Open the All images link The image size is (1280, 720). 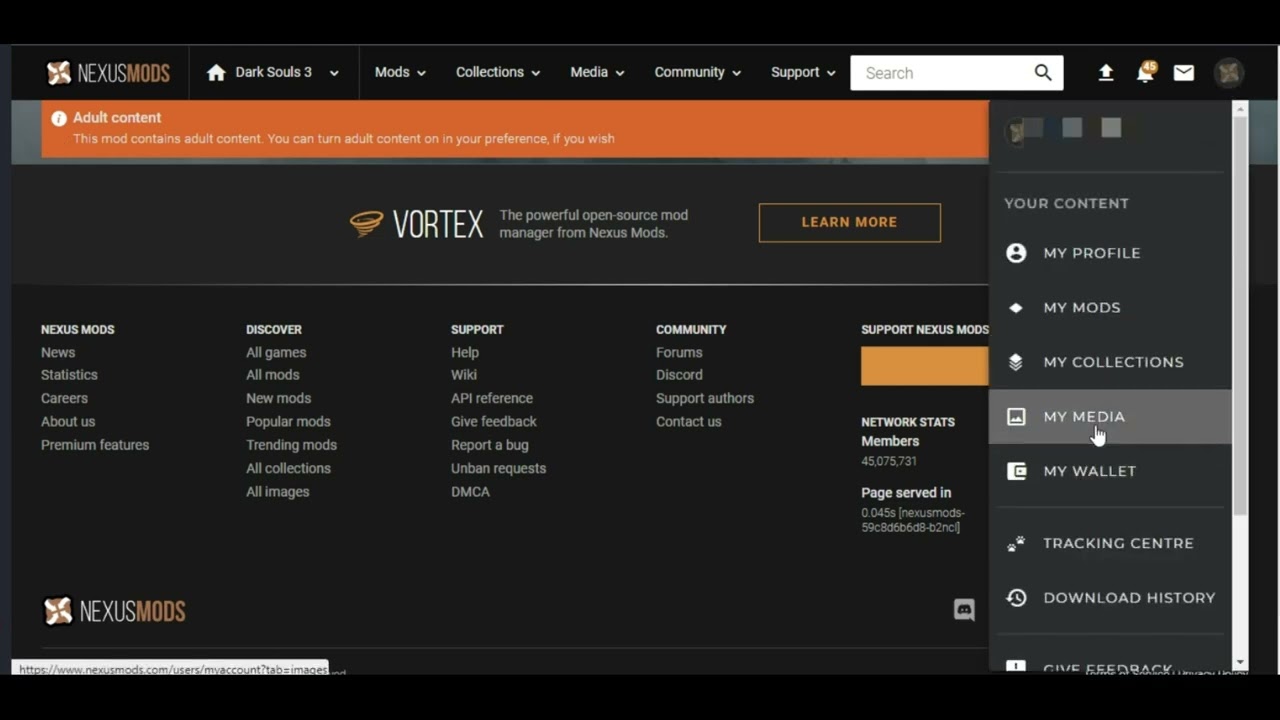[x=278, y=492]
